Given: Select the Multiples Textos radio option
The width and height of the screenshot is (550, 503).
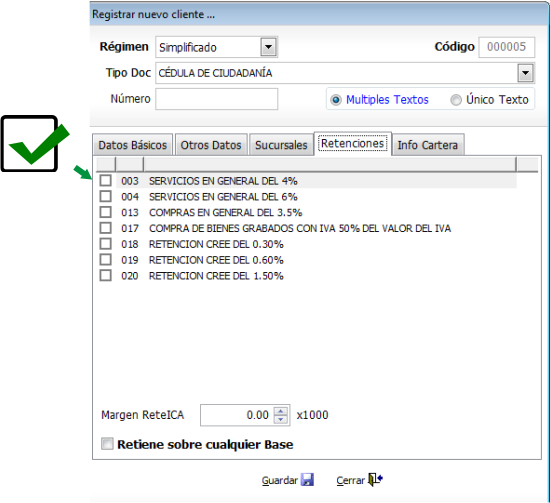Looking at the screenshot, I should pos(336,100).
